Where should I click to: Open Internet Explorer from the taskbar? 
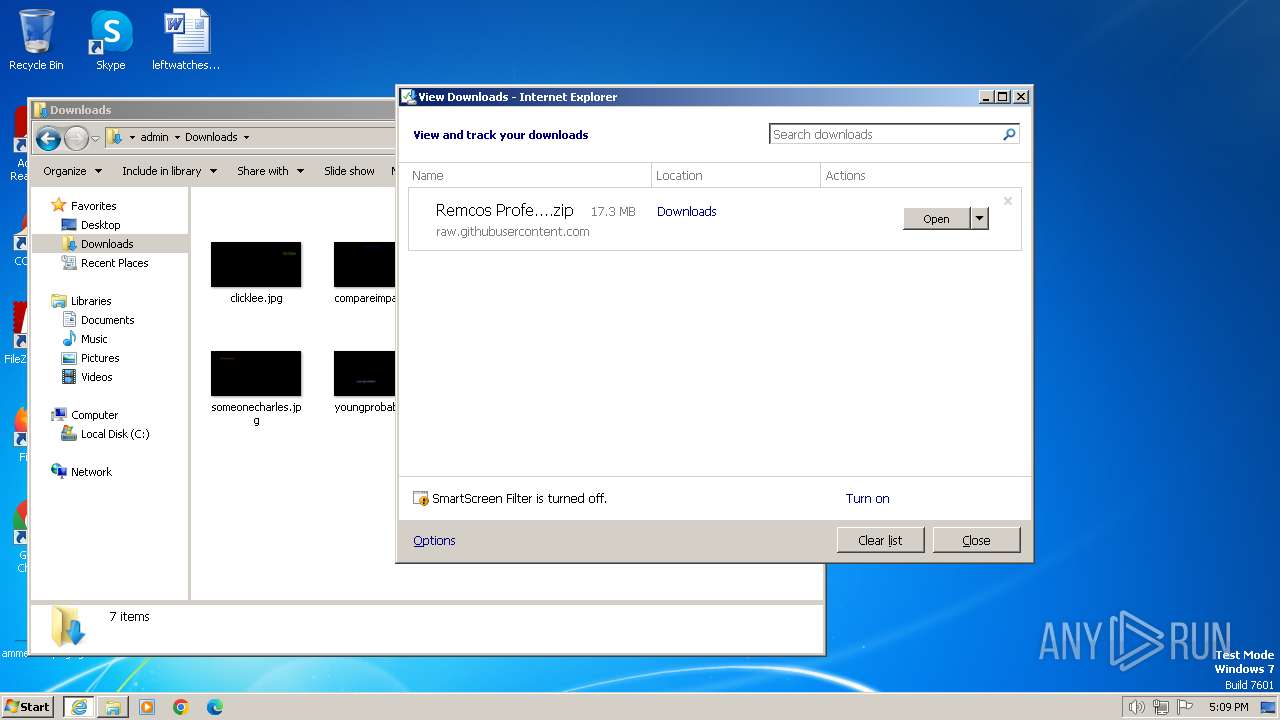(78, 707)
